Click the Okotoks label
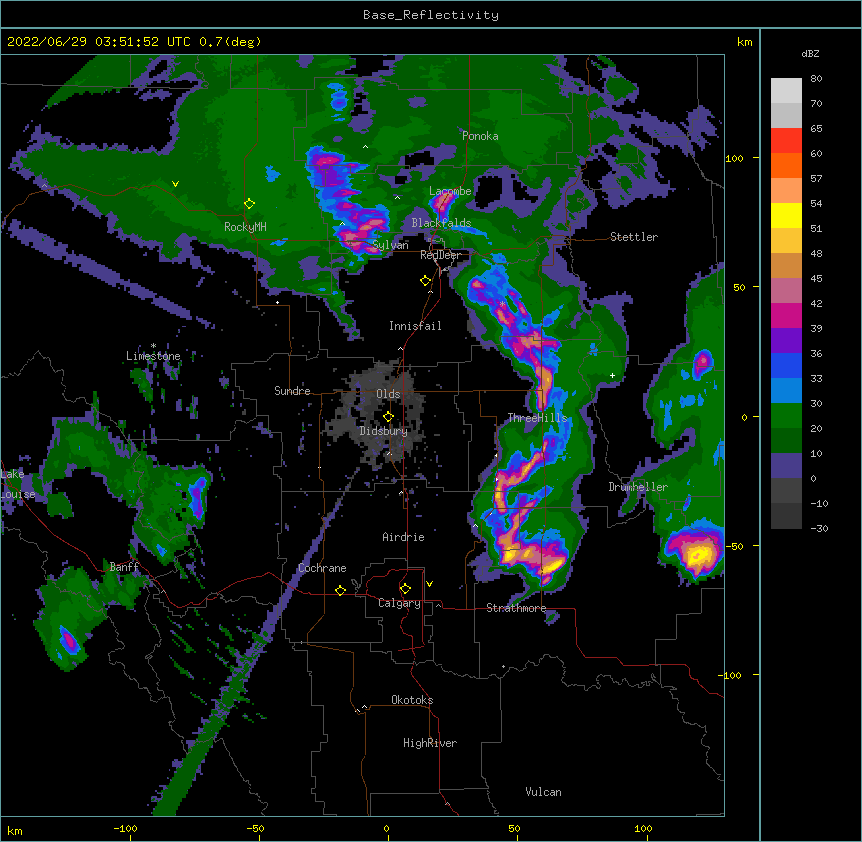The height and width of the screenshot is (842, 862). coord(412,700)
